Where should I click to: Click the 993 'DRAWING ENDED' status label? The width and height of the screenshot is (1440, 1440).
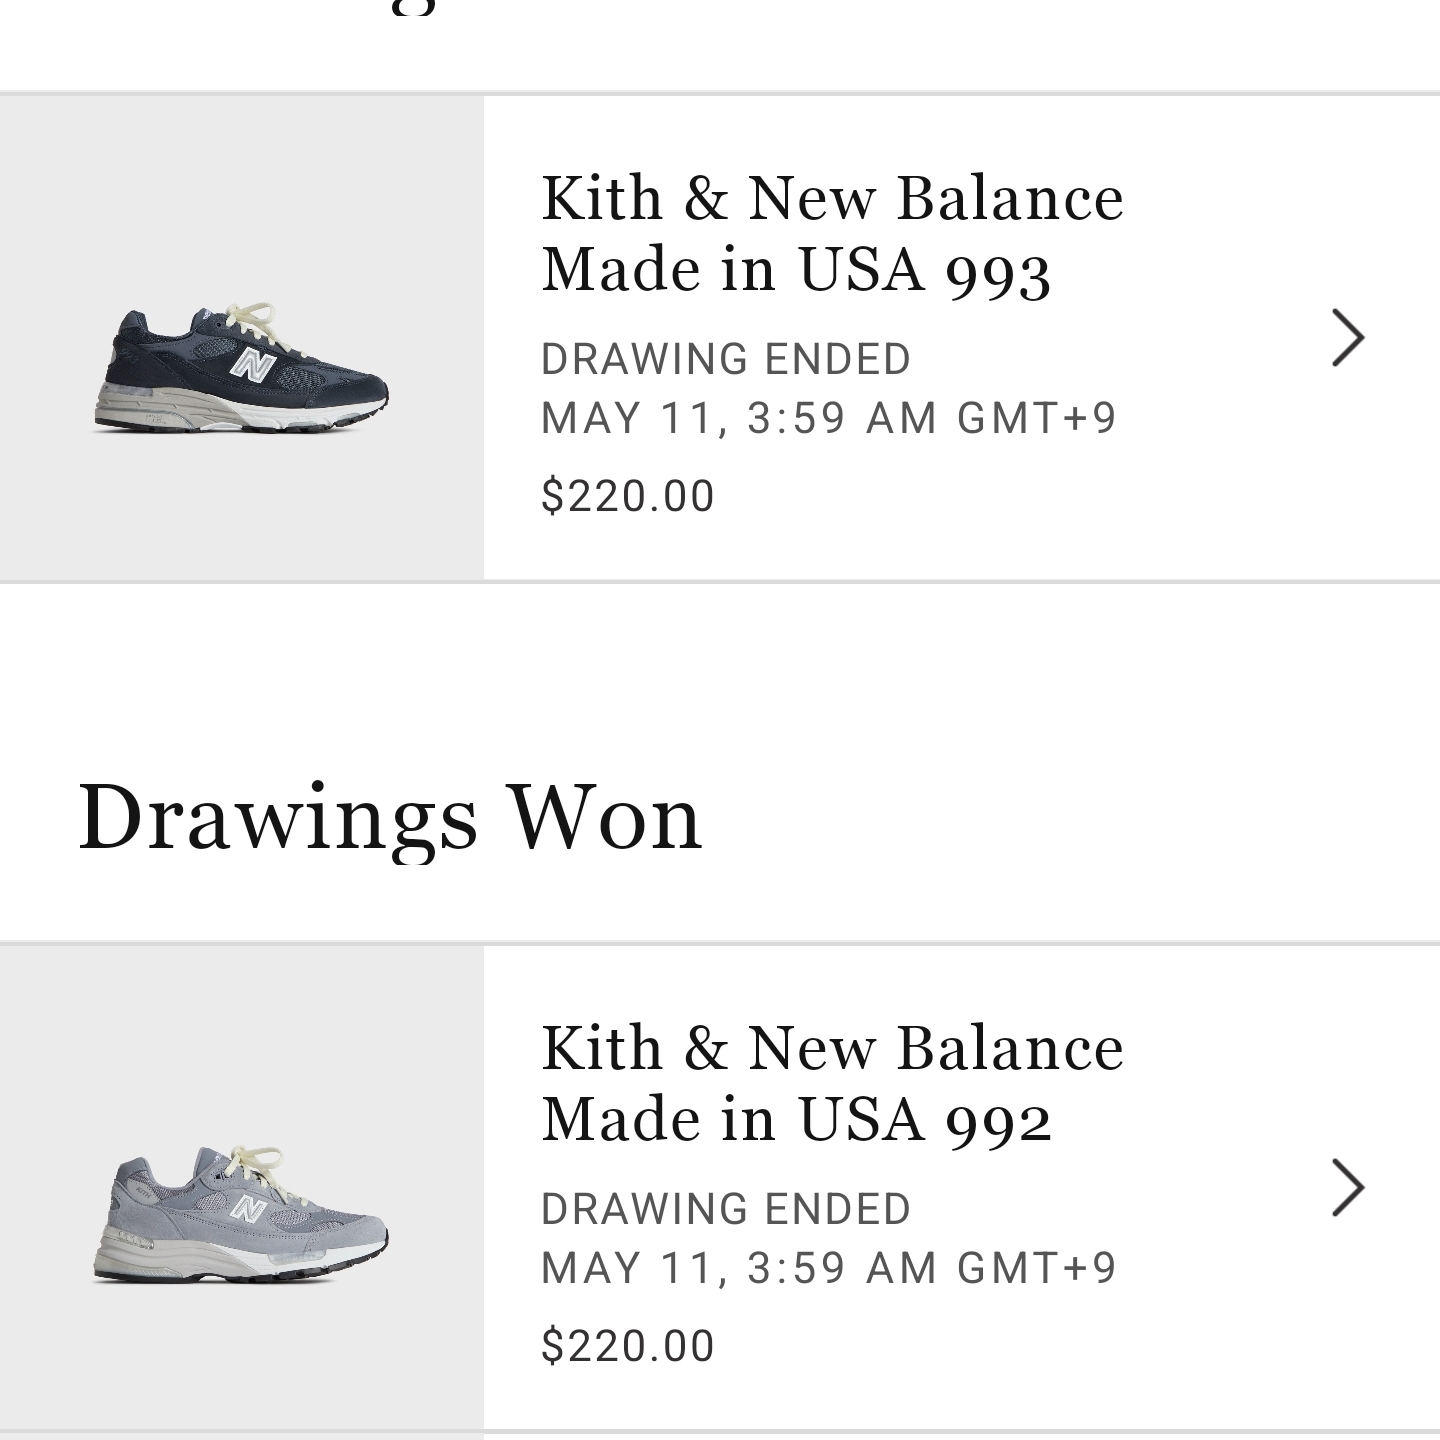[x=726, y=359]
